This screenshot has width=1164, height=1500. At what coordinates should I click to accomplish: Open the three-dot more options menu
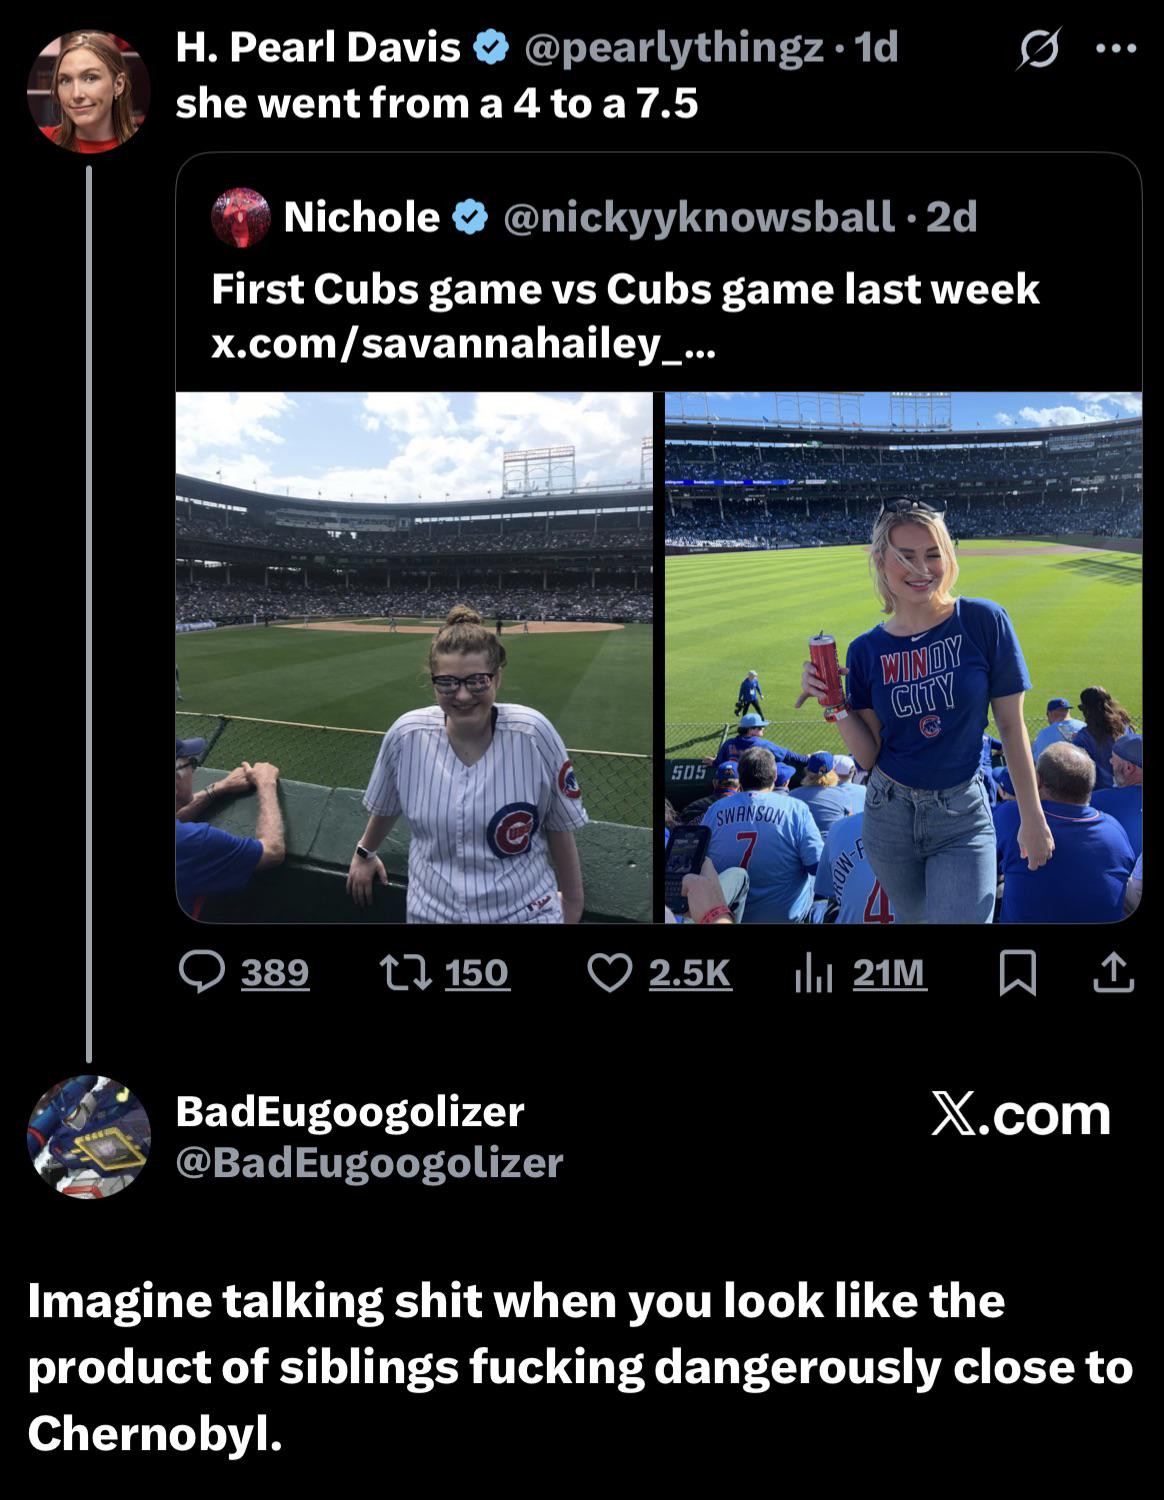click(x=1116, y=48)
